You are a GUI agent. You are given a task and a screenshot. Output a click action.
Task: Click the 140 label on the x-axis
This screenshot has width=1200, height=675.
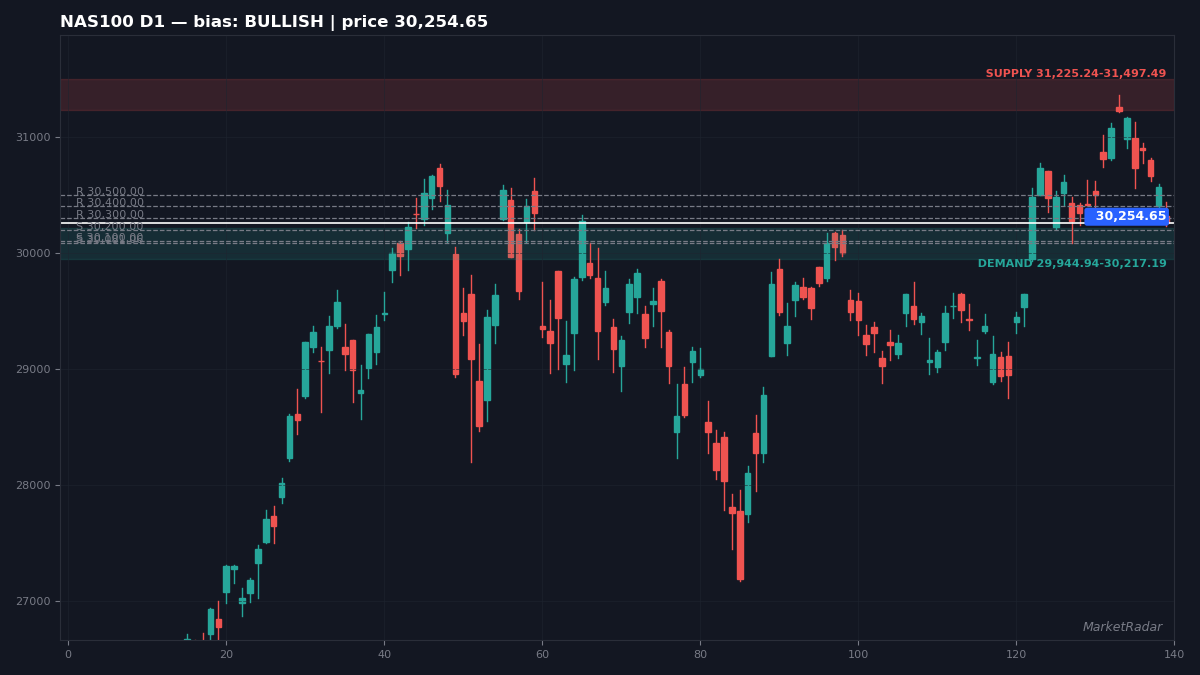pos(1174,654)
